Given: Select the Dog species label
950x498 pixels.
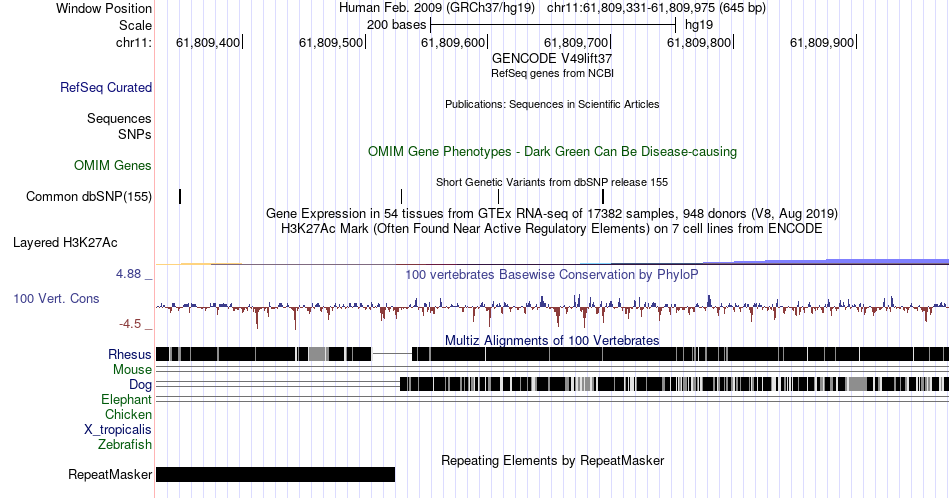Looking at the screenshot, I should [140, 385].
